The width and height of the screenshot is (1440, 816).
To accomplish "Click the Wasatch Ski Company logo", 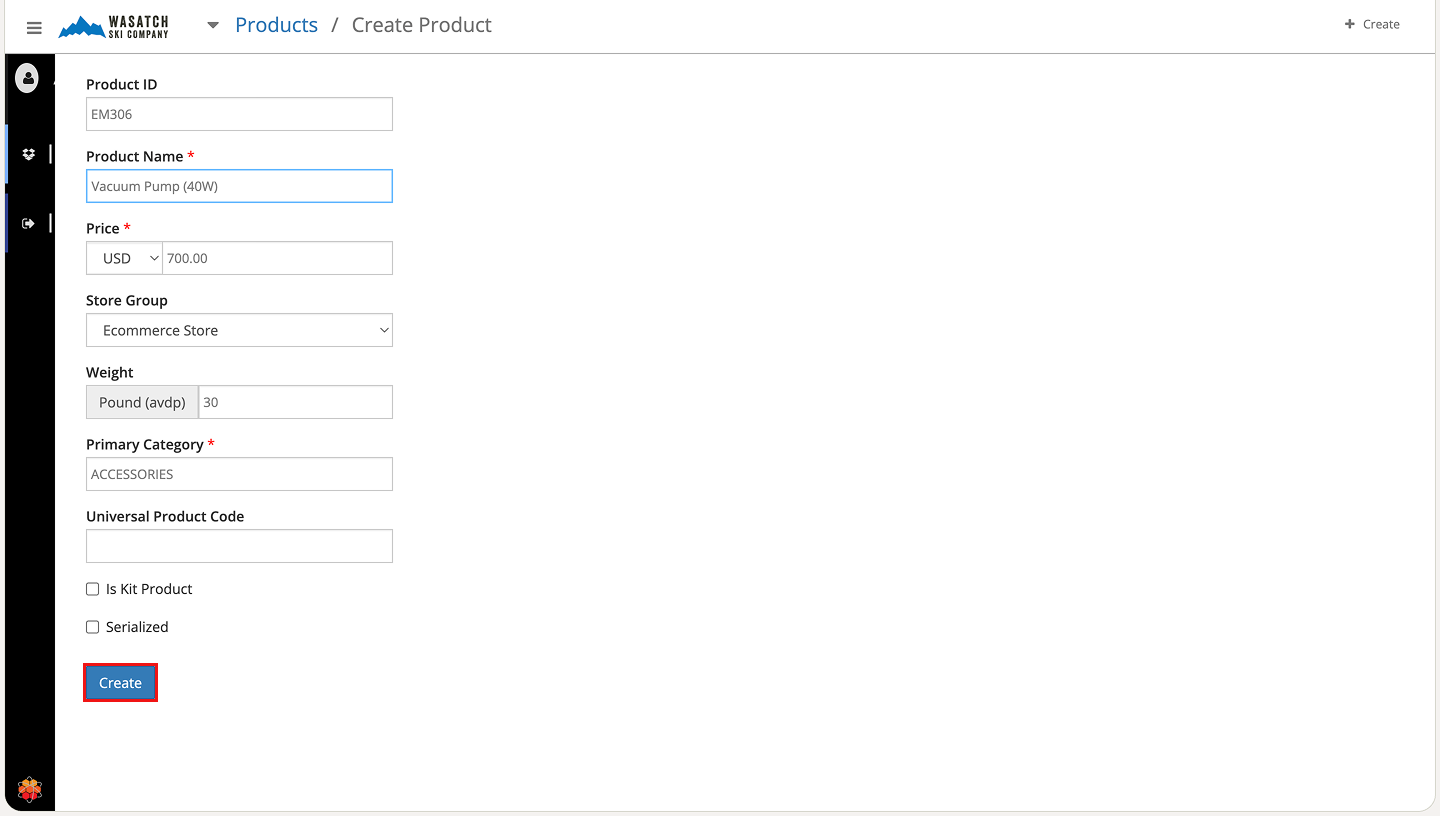I will click(114, 27).
